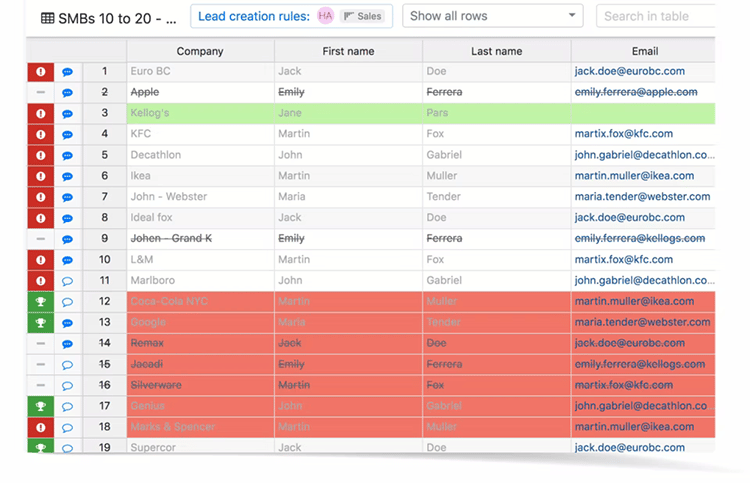Open Lead creation rules link
The width and height of the screenshot is (750, 483).
254,16
